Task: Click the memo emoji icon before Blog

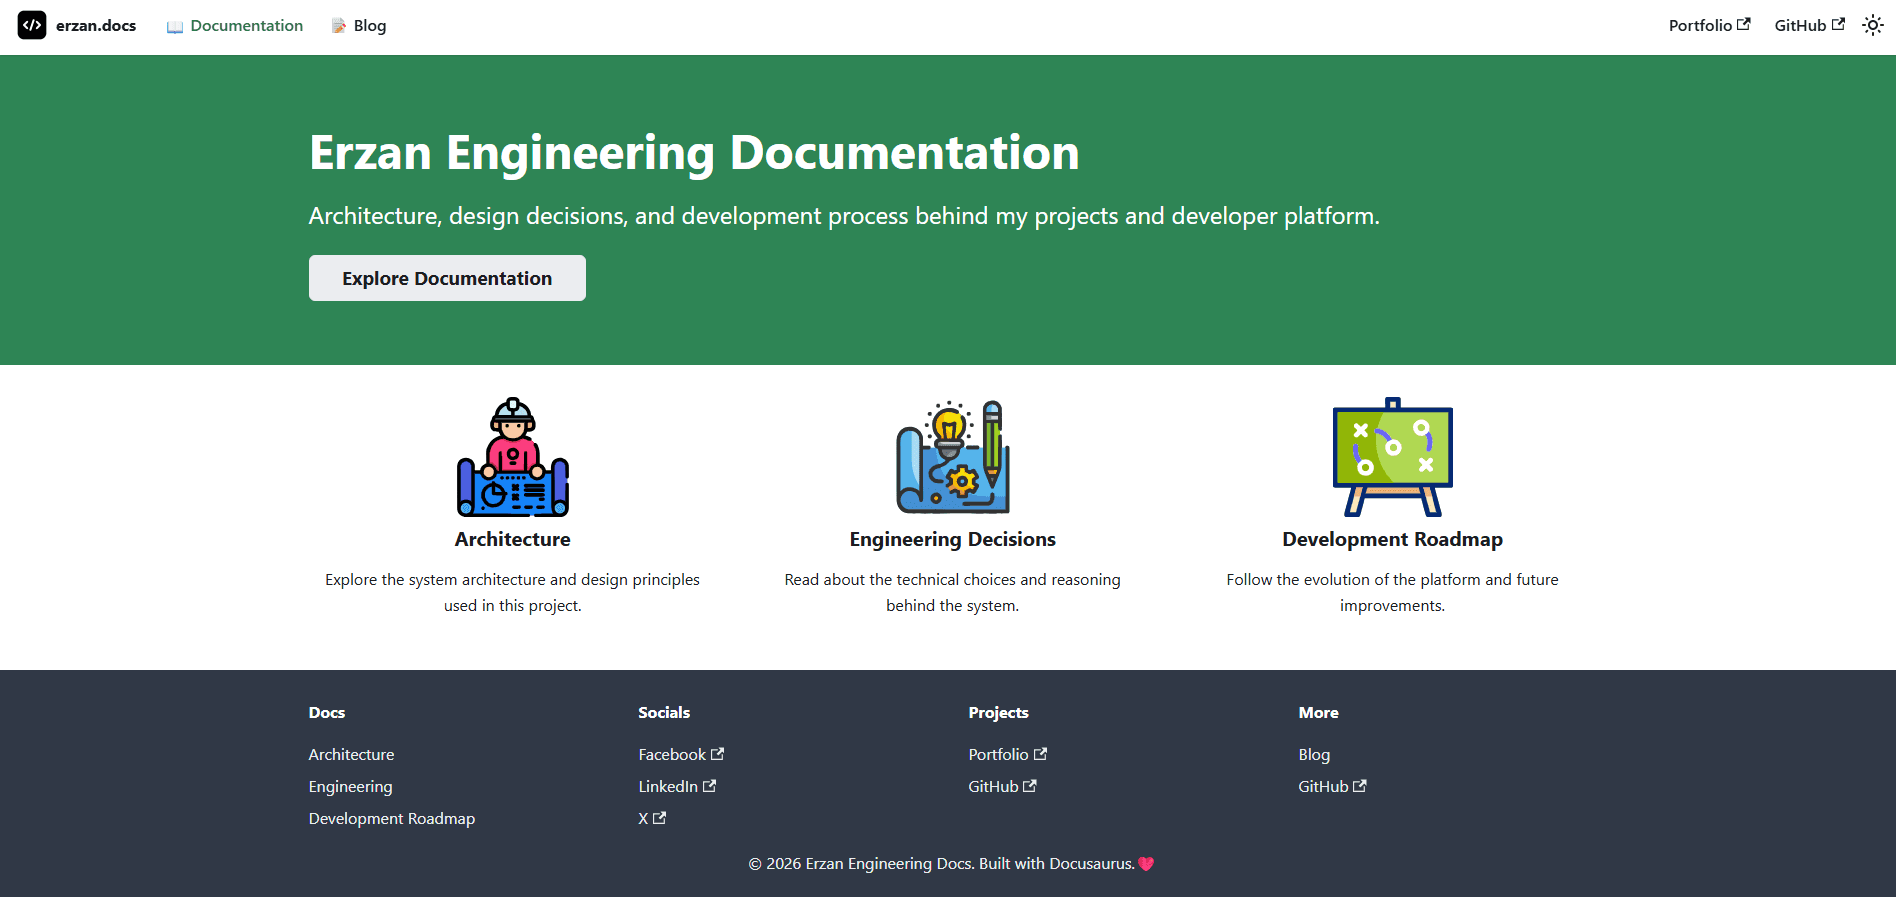Action: (338, 26)
